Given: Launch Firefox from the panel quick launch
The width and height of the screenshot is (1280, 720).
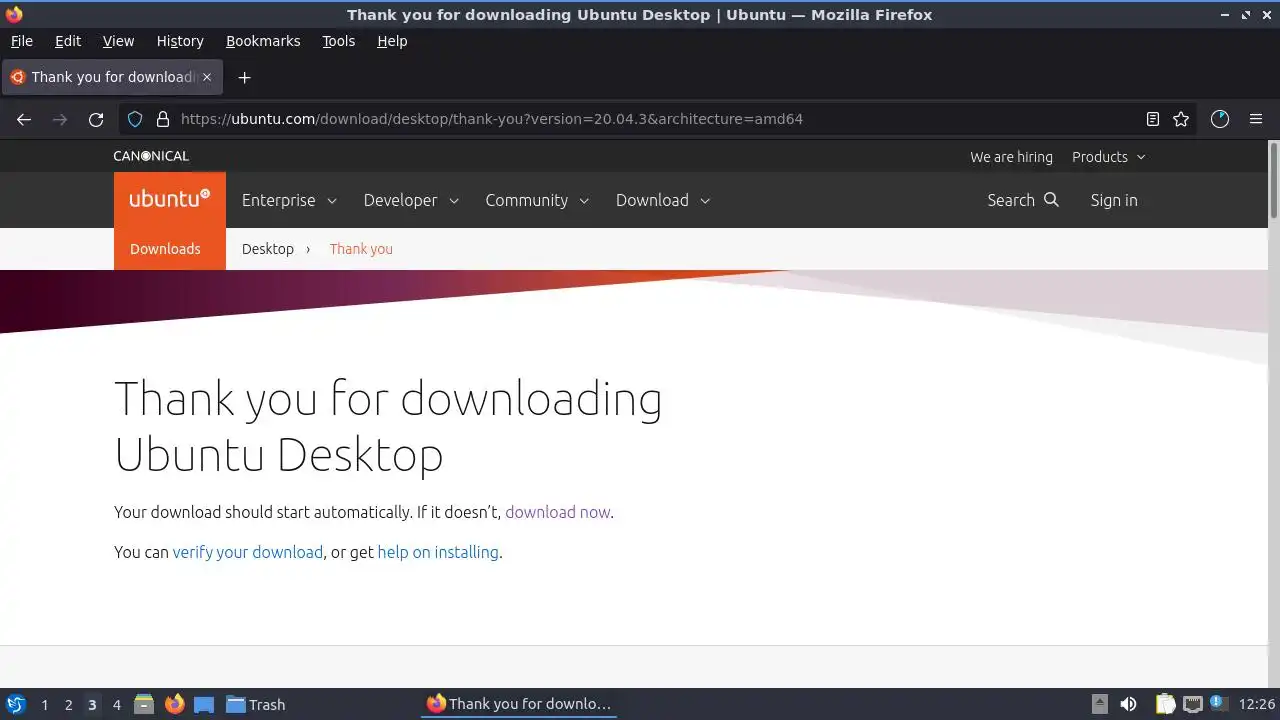Looking at the screenshot, I should pos(174,704).
